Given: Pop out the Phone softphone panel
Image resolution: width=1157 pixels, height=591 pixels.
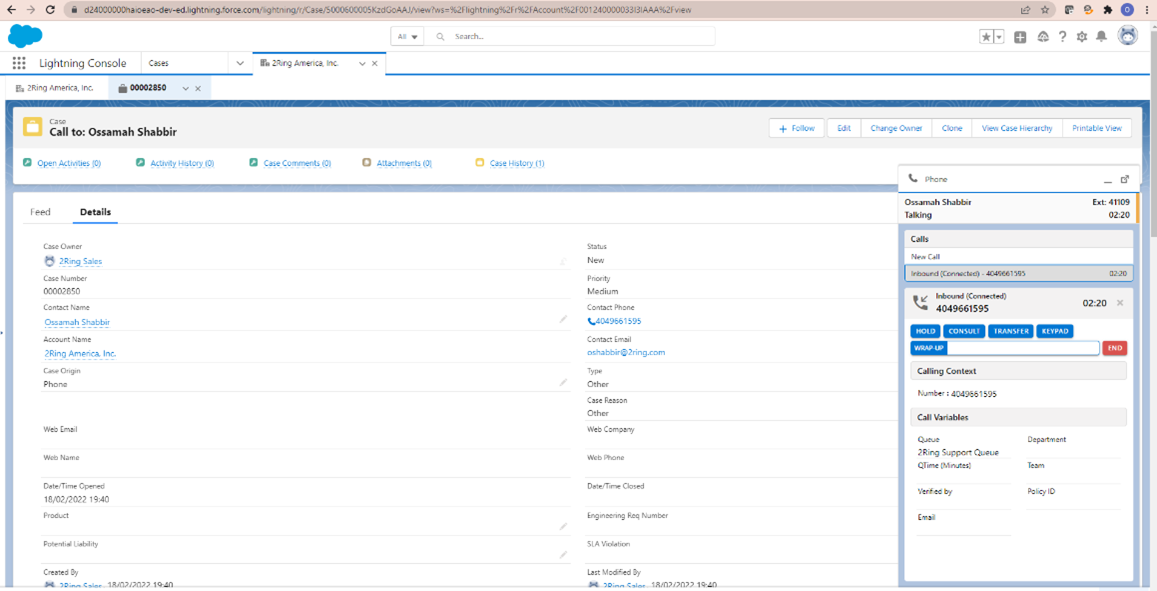Looking at the screenshot, I should (x=1126, y=180).
